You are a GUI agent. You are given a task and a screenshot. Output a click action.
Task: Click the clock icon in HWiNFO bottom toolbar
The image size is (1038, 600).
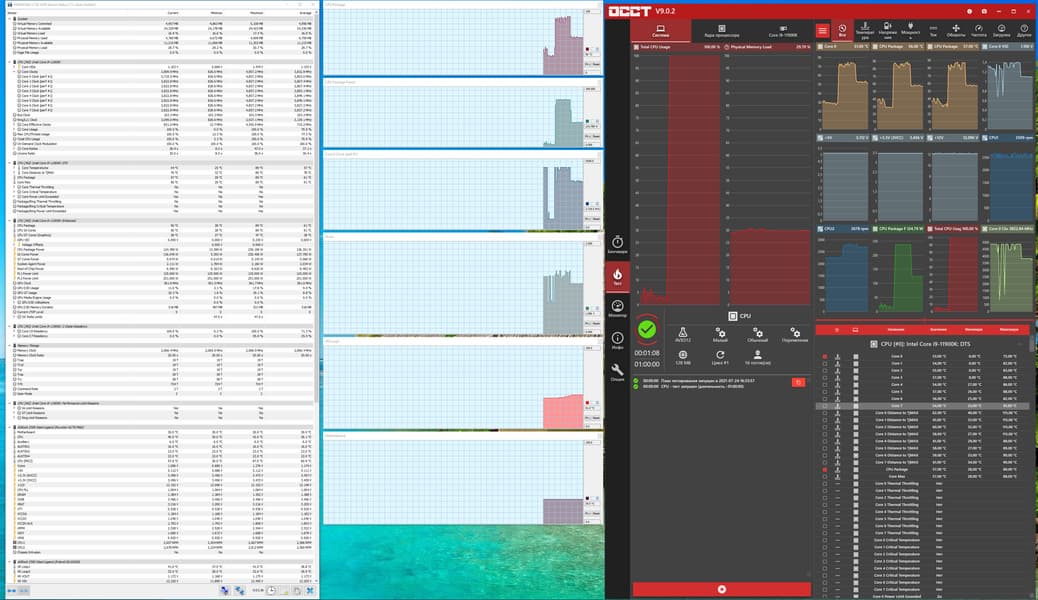[x=271, y=590]
